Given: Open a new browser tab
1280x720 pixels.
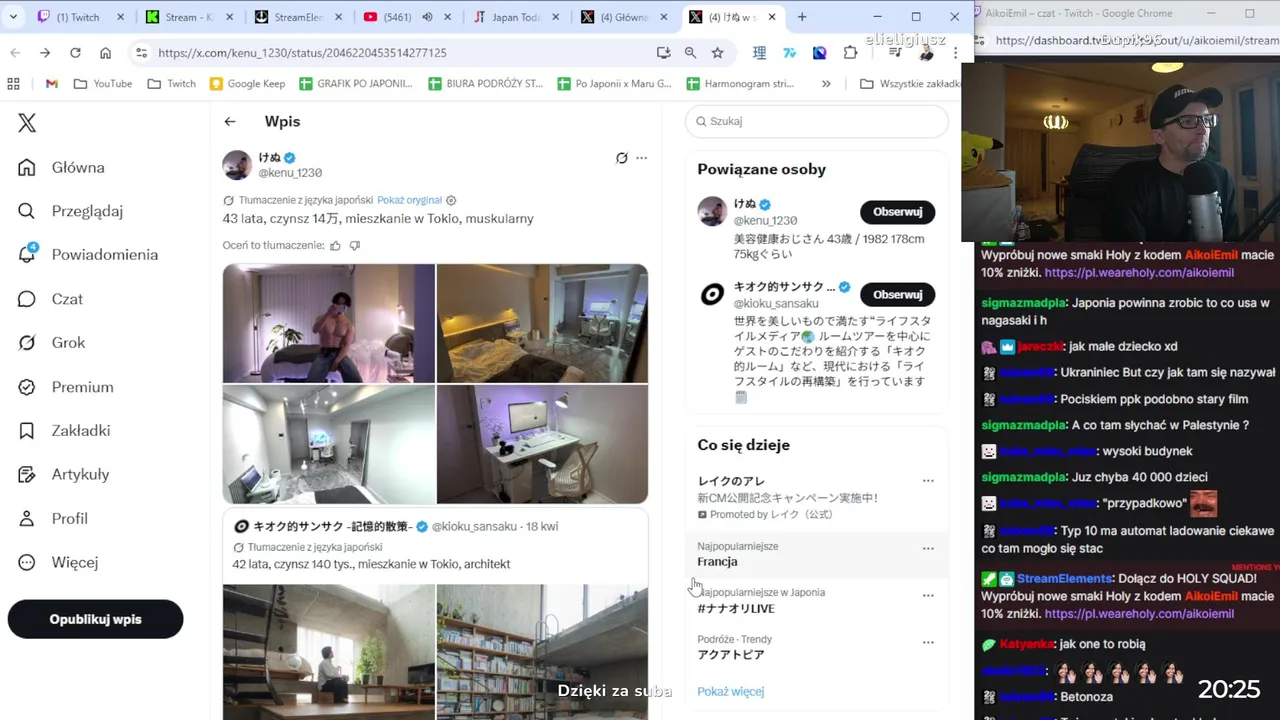Looking at the screenshot, I should click(802, 17).
